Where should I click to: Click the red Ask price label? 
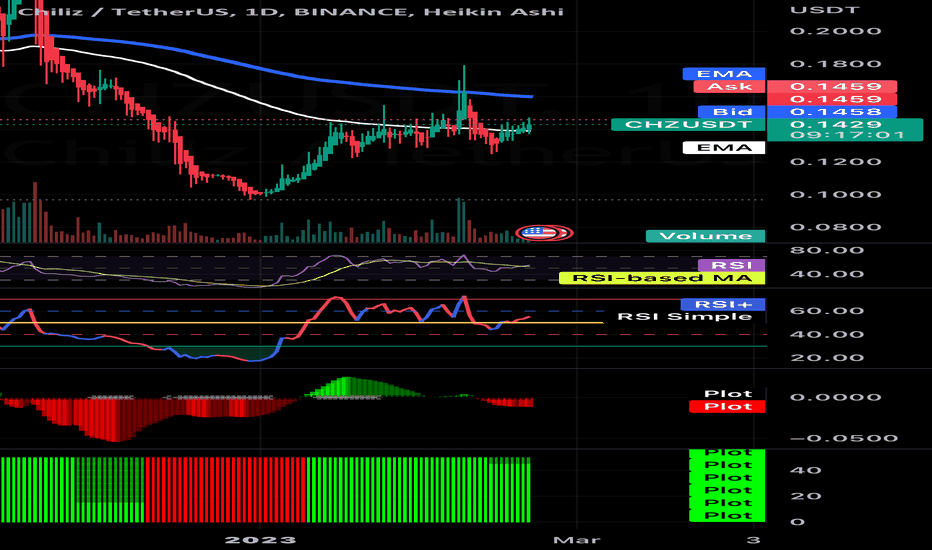point(729,87)
